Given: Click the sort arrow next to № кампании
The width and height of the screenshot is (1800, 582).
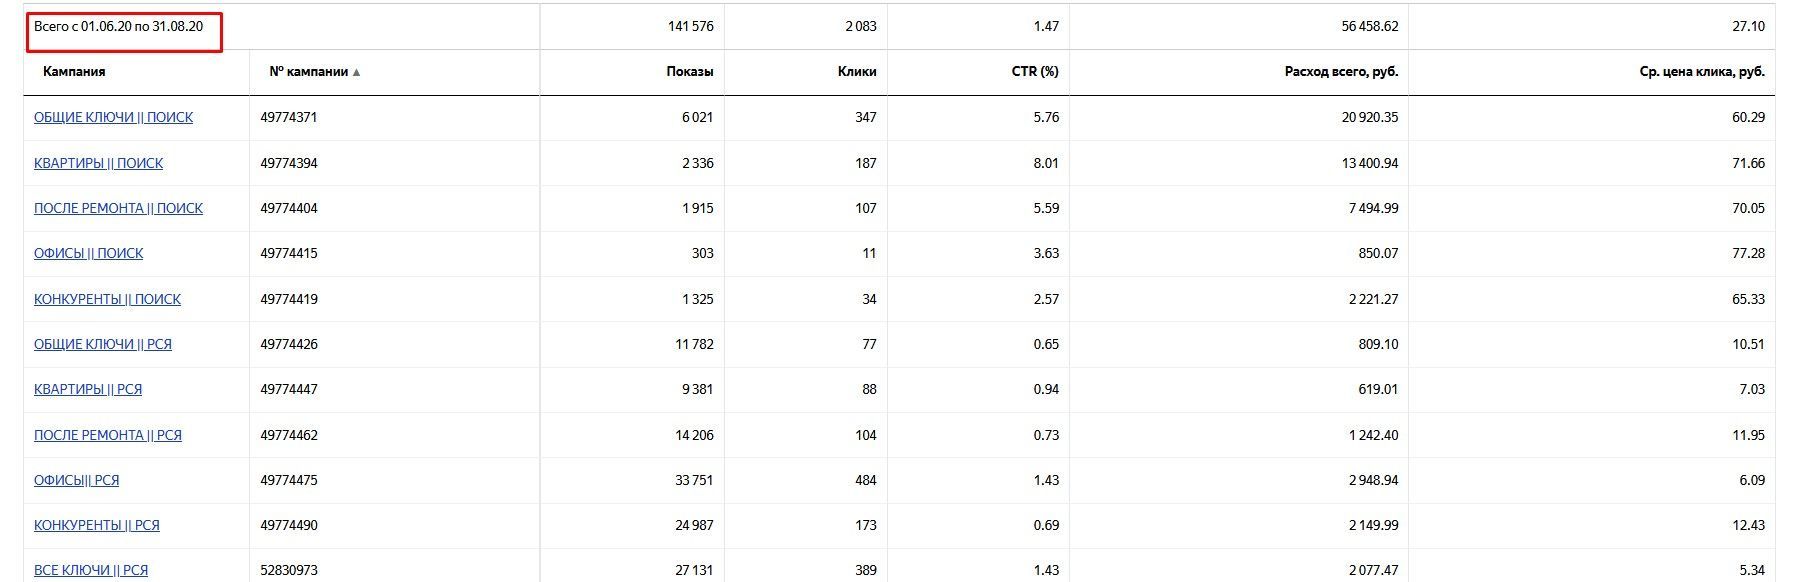Looking at the screenshot, I should pos(356,72).
